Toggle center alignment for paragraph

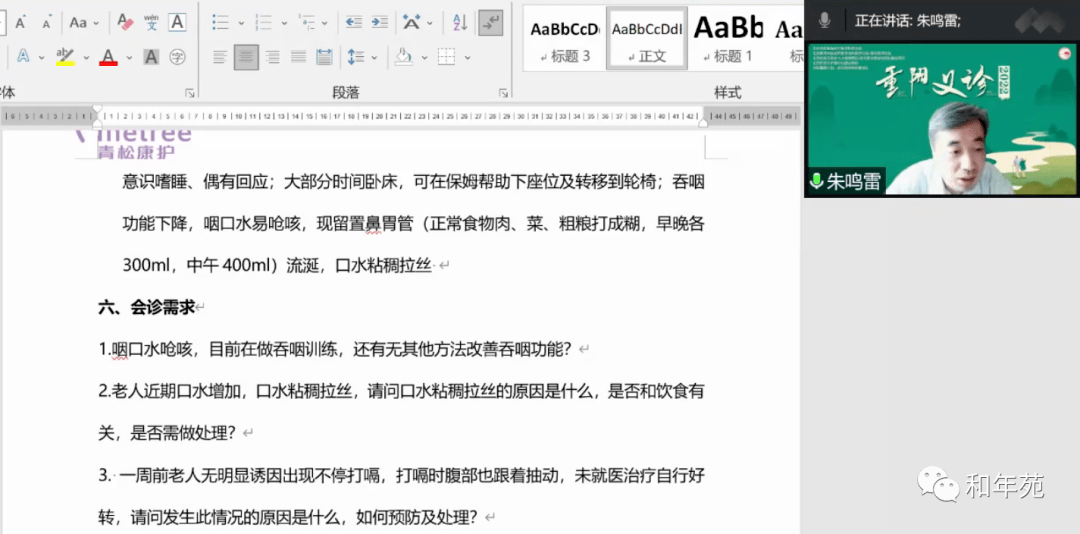(246, 57)
